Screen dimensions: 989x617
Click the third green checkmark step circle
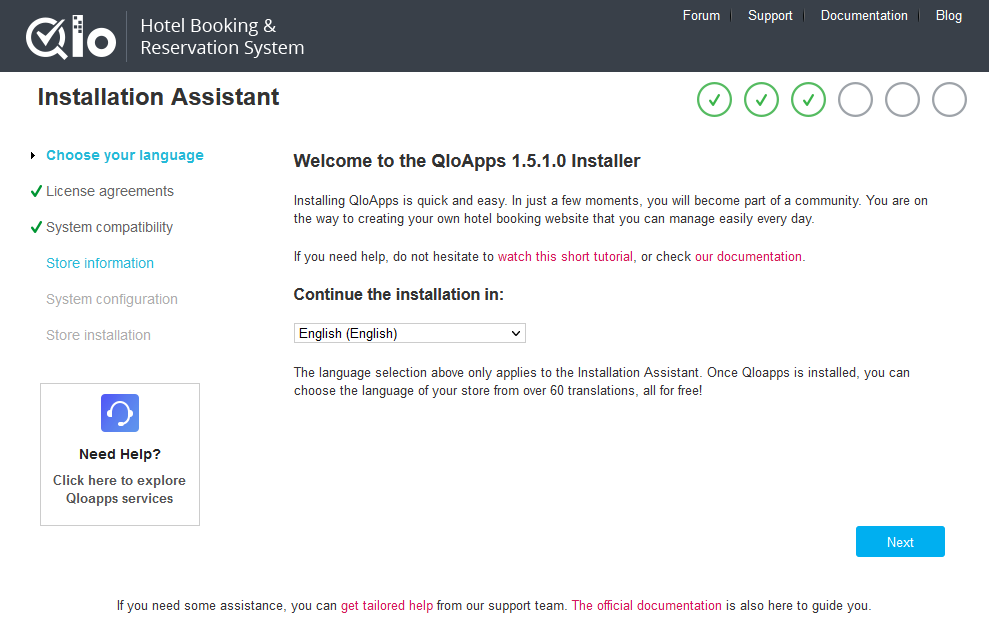(x=808, y=100)
